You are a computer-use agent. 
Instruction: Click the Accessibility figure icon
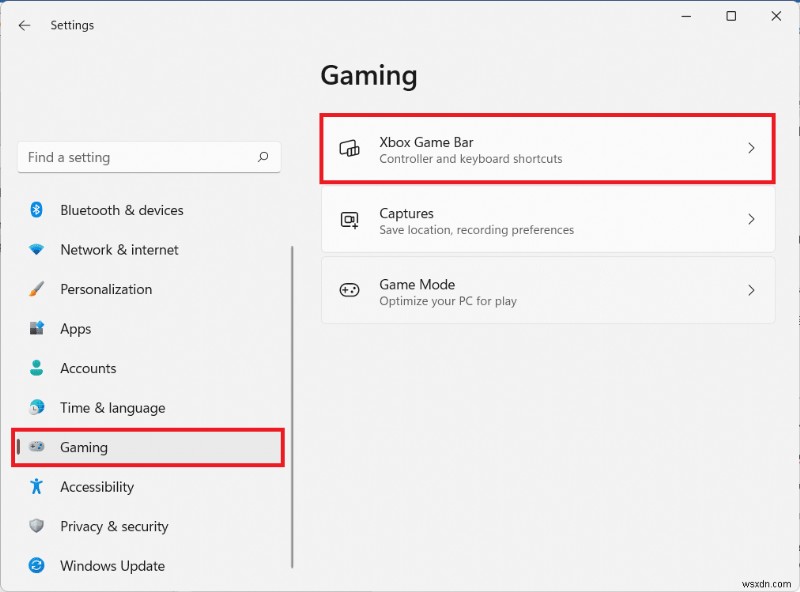(x=37, y=487)
